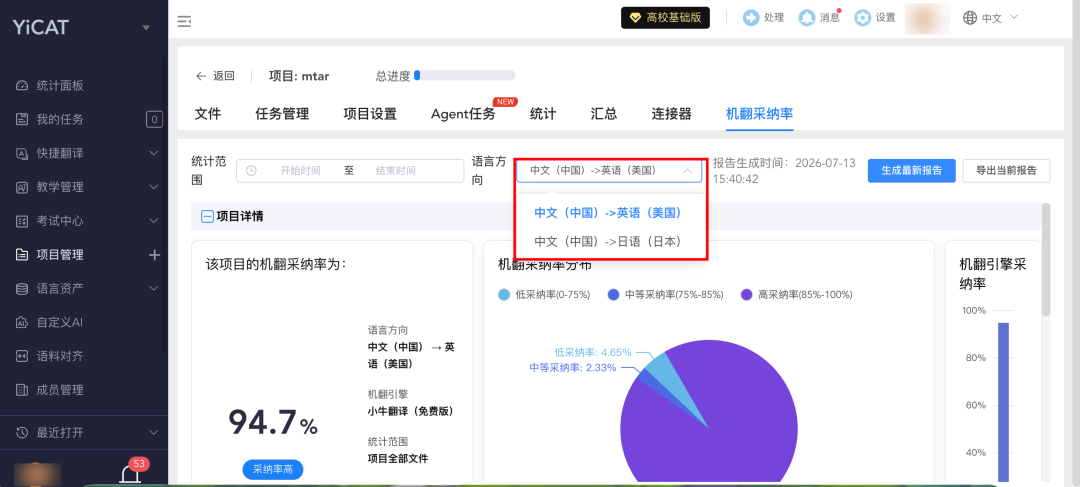Switch to the 任务管理 tab
Image resolution: width=1080 pixels, height=487 pixels.
click(282, 114)
